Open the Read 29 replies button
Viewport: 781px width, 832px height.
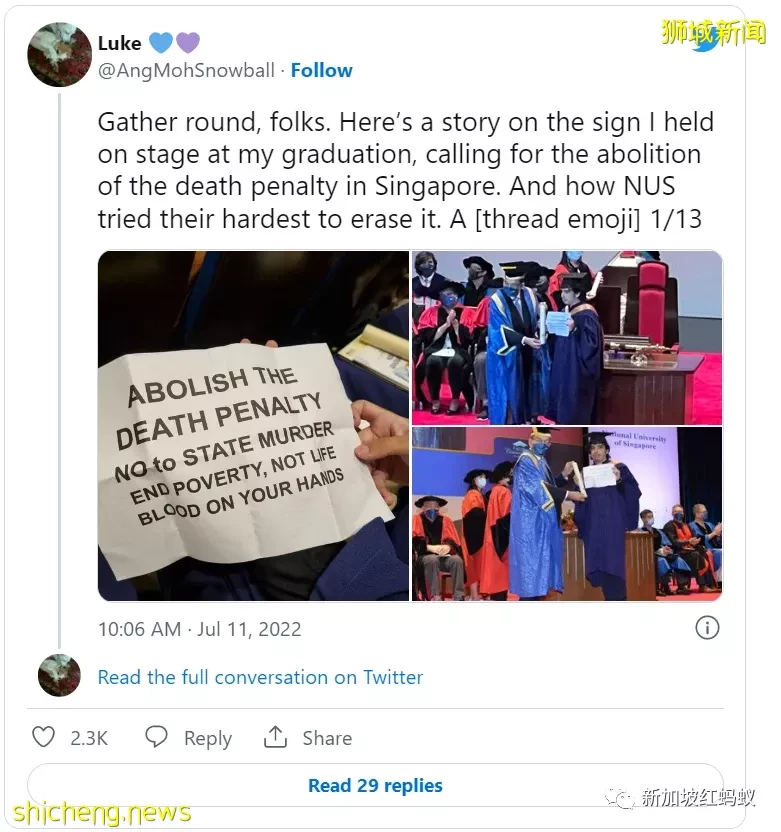375,785
